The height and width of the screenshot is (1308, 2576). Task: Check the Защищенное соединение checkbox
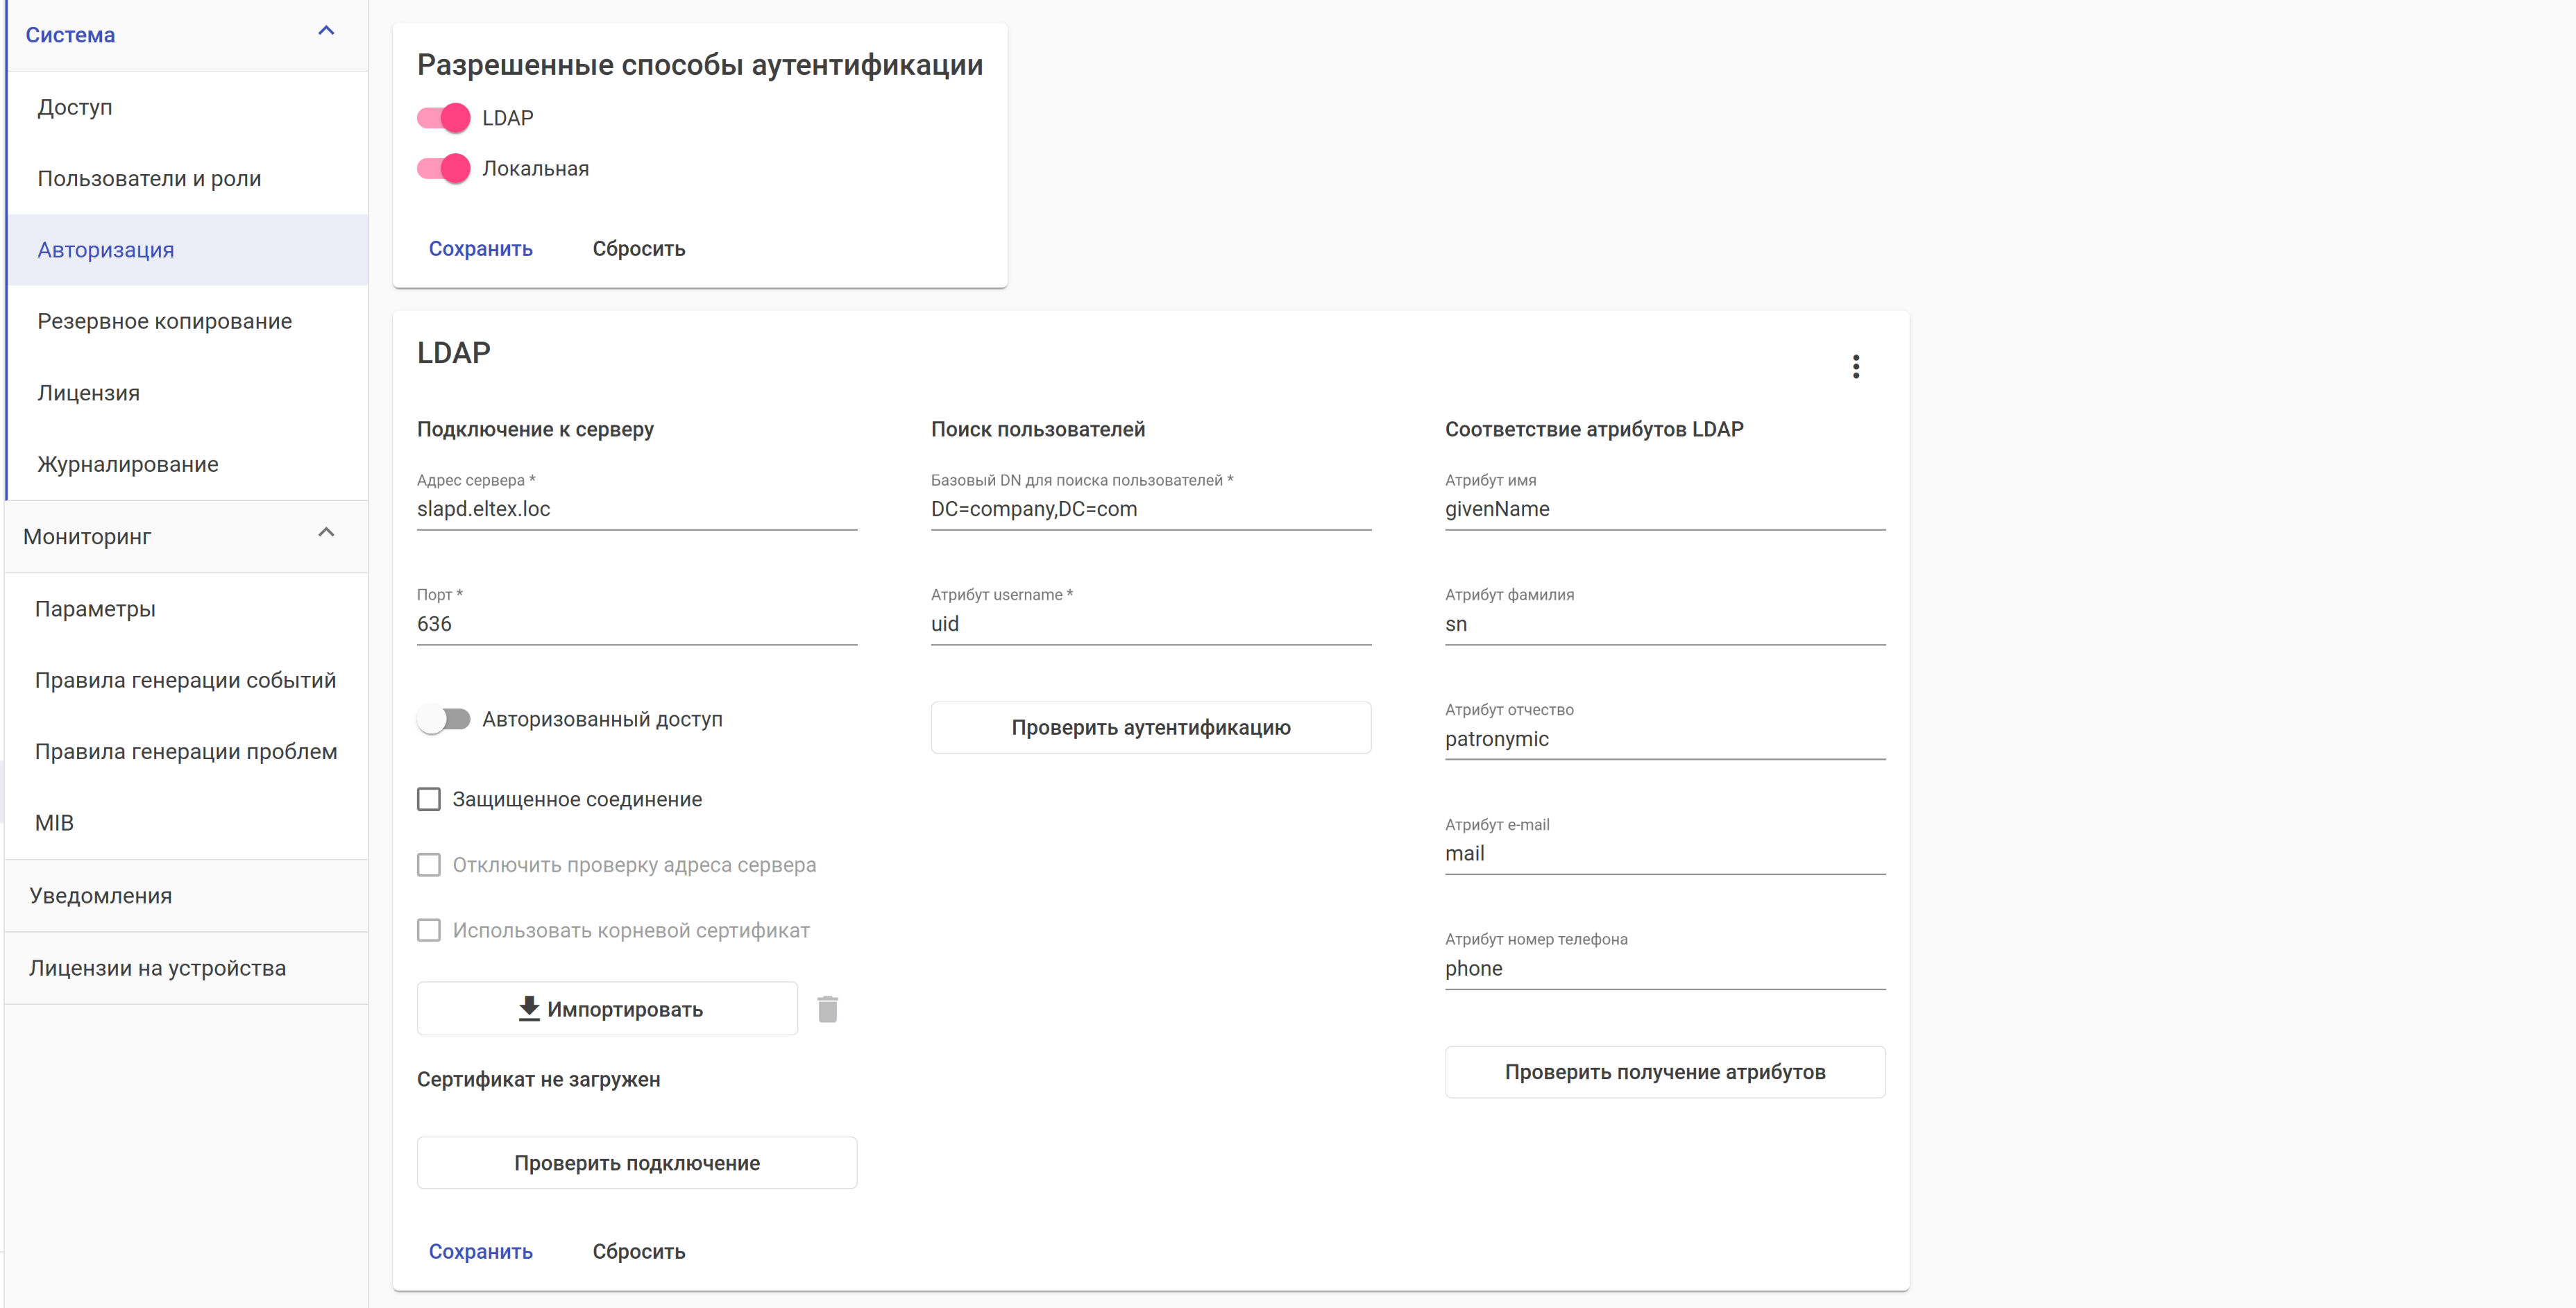point(429,799)
